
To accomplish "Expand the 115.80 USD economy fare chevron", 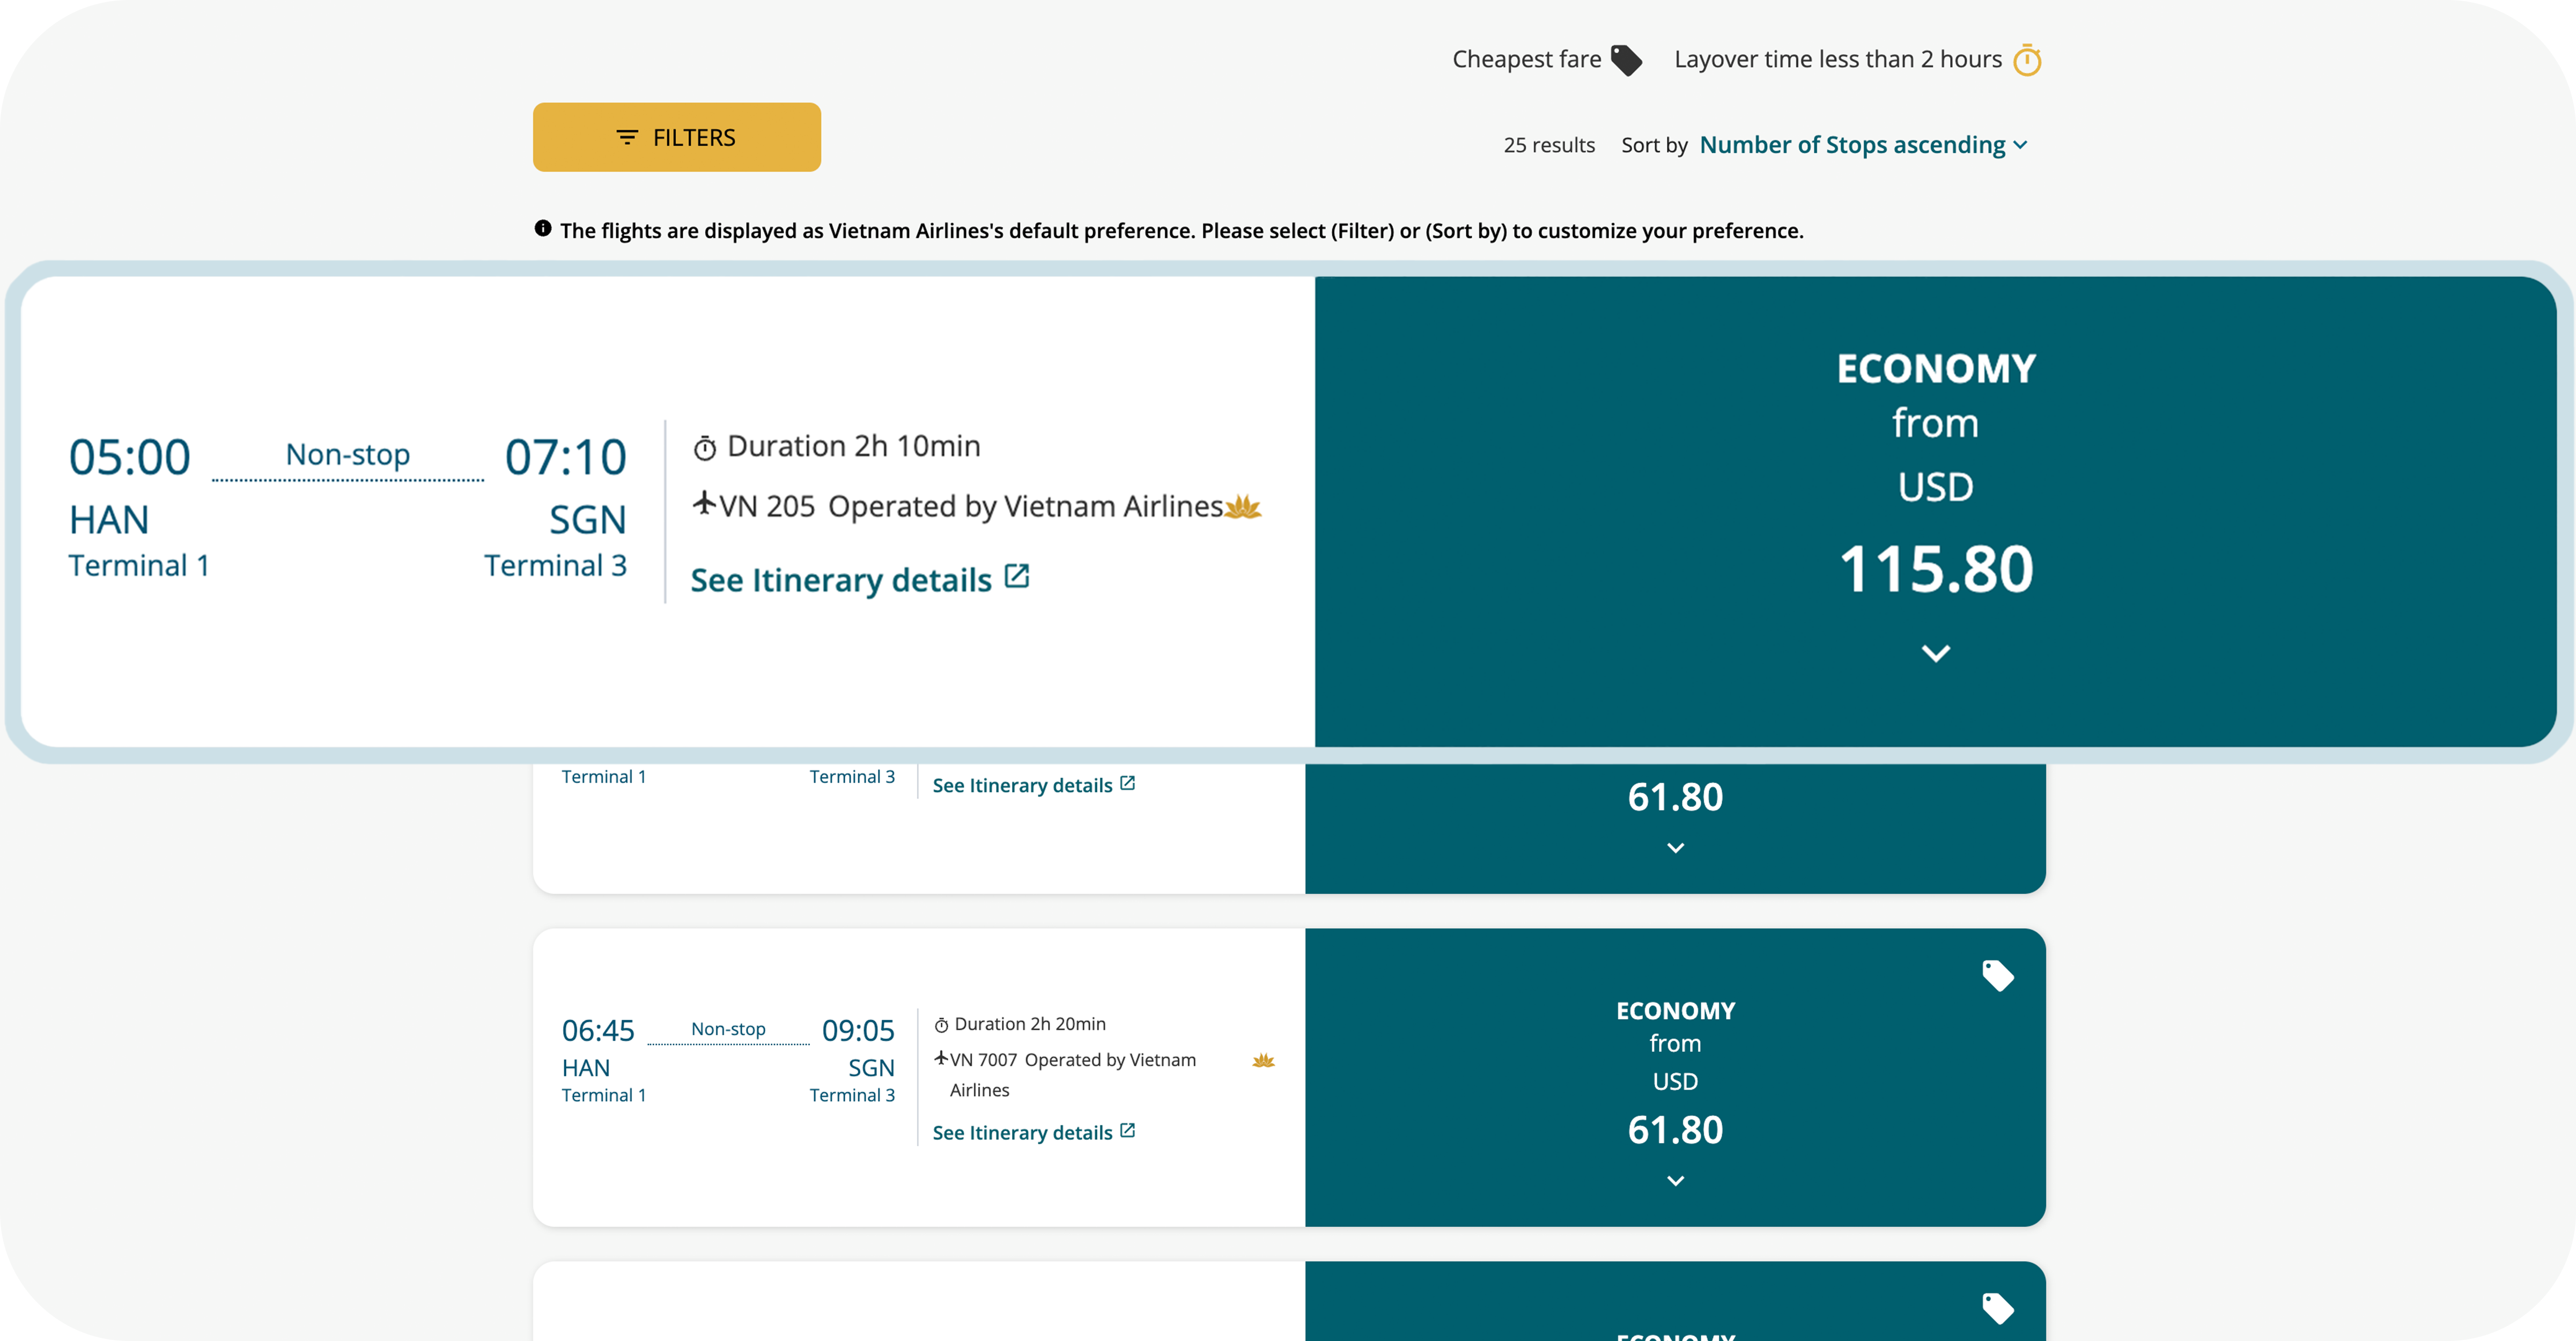I will tap(1935, 653).
